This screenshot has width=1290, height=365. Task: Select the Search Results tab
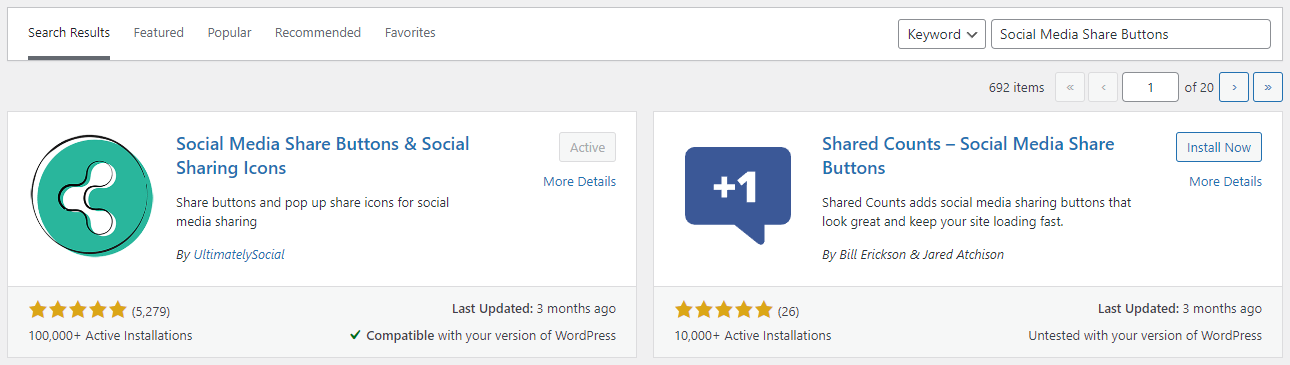pyautogui.click(x=69, y=33)
